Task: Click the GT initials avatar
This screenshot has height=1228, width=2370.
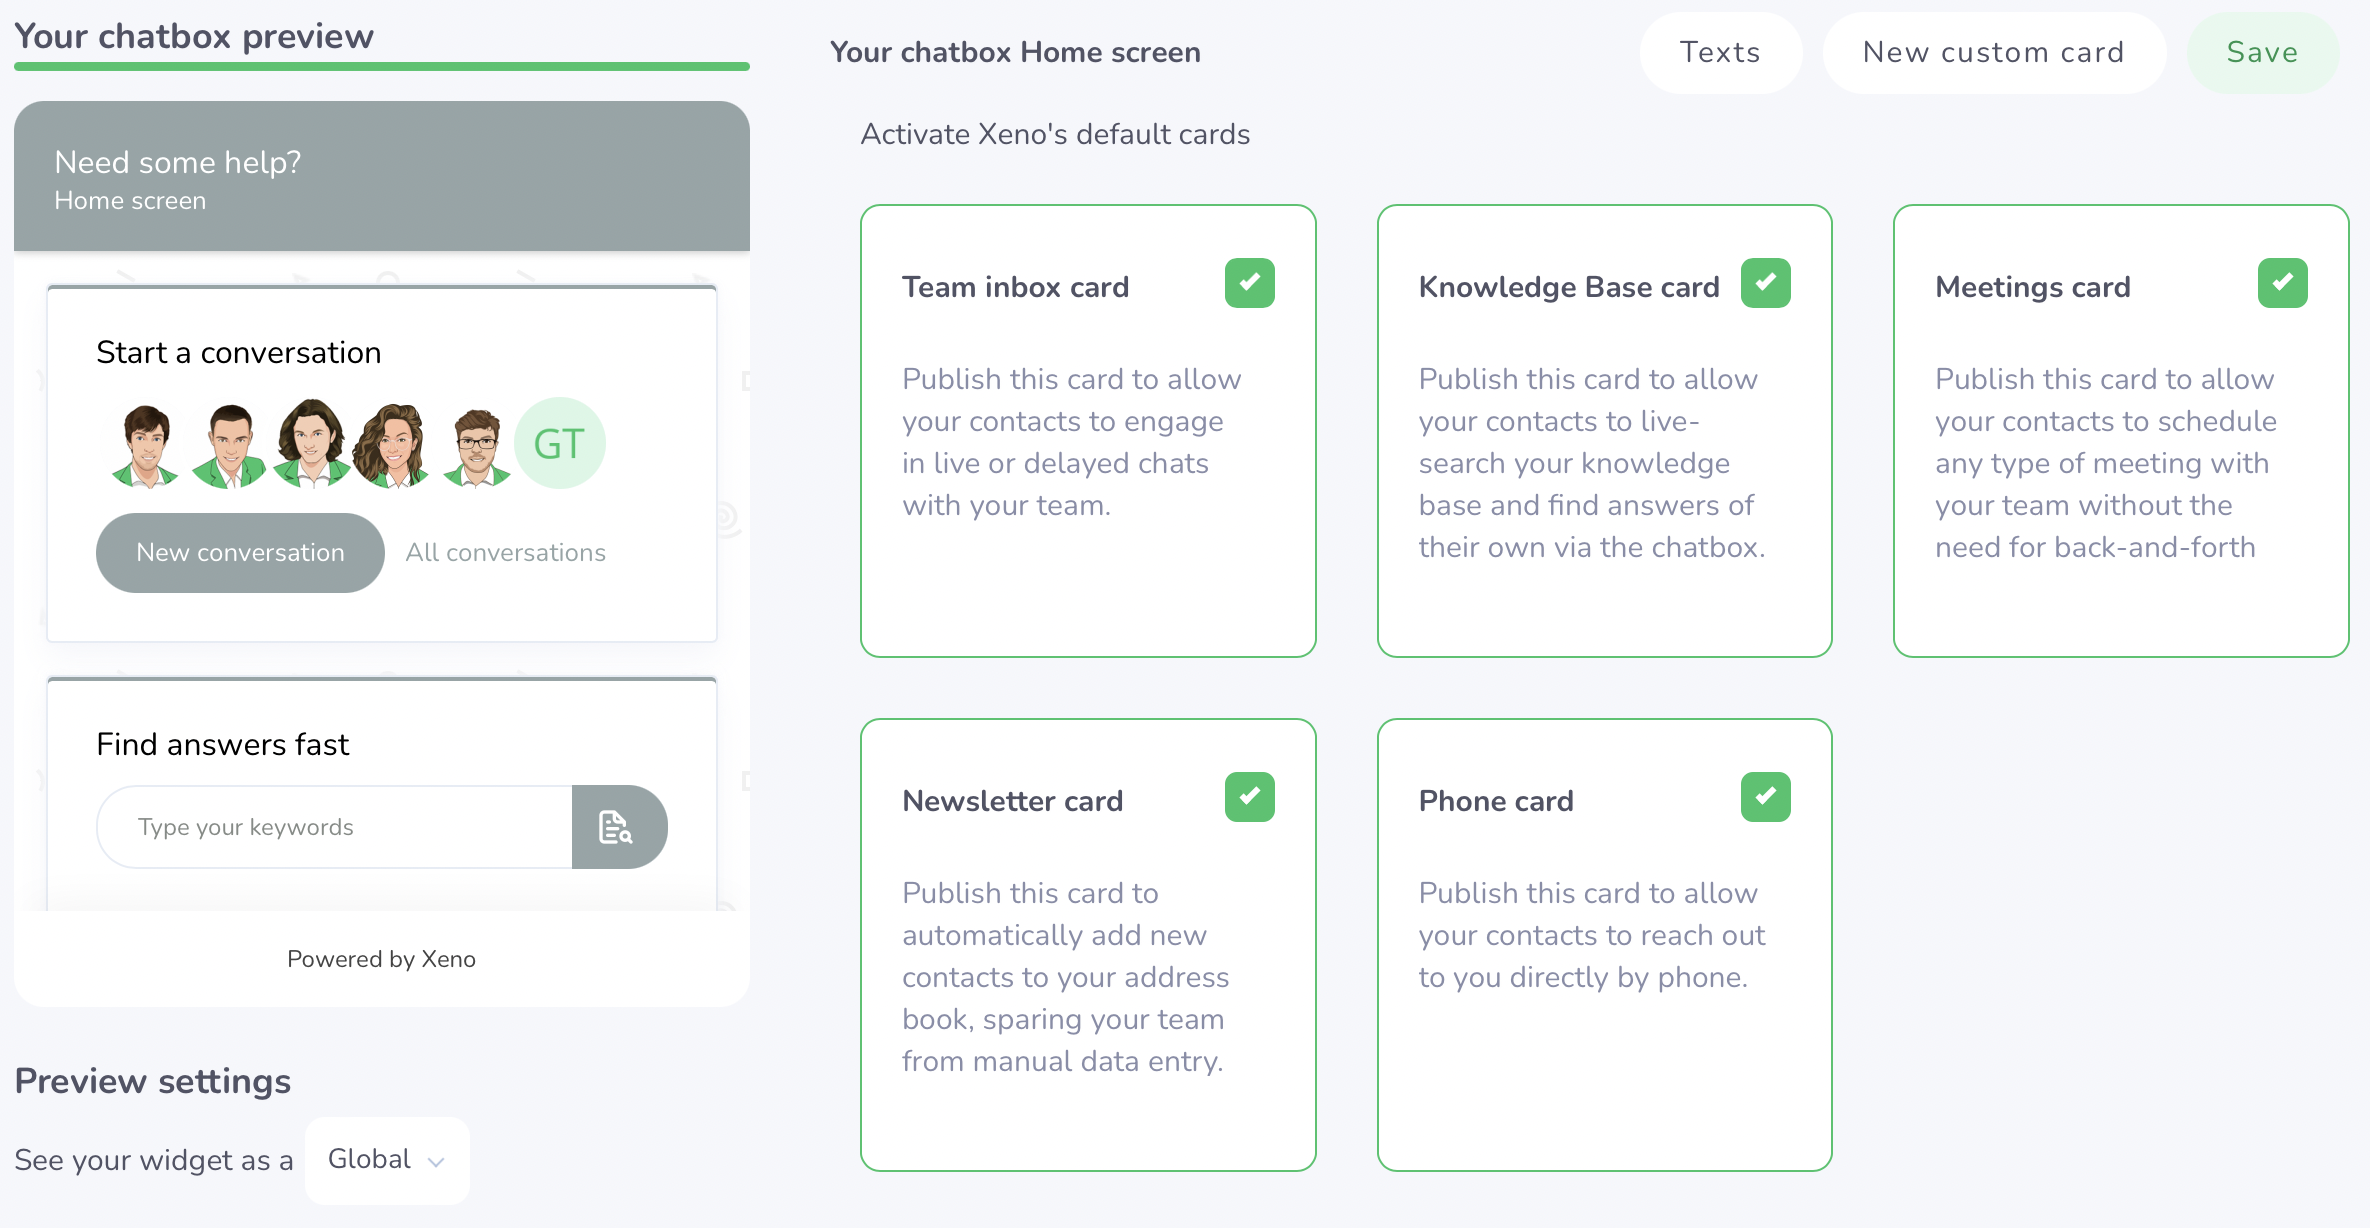Action: (x=559, y=444)
